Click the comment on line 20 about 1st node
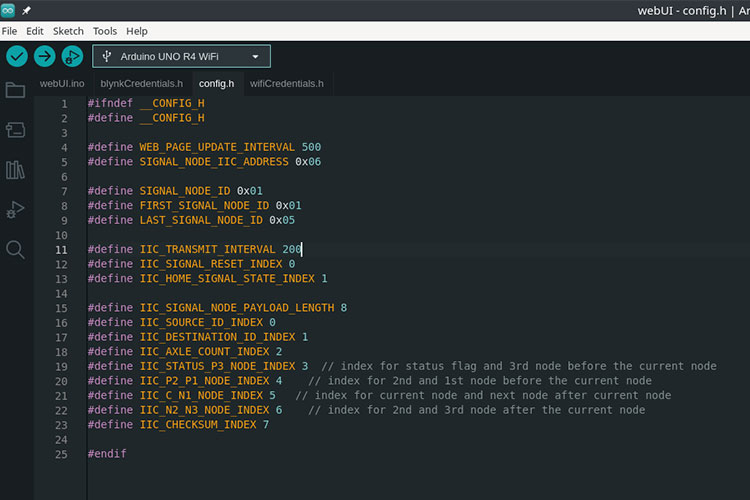 480,381
